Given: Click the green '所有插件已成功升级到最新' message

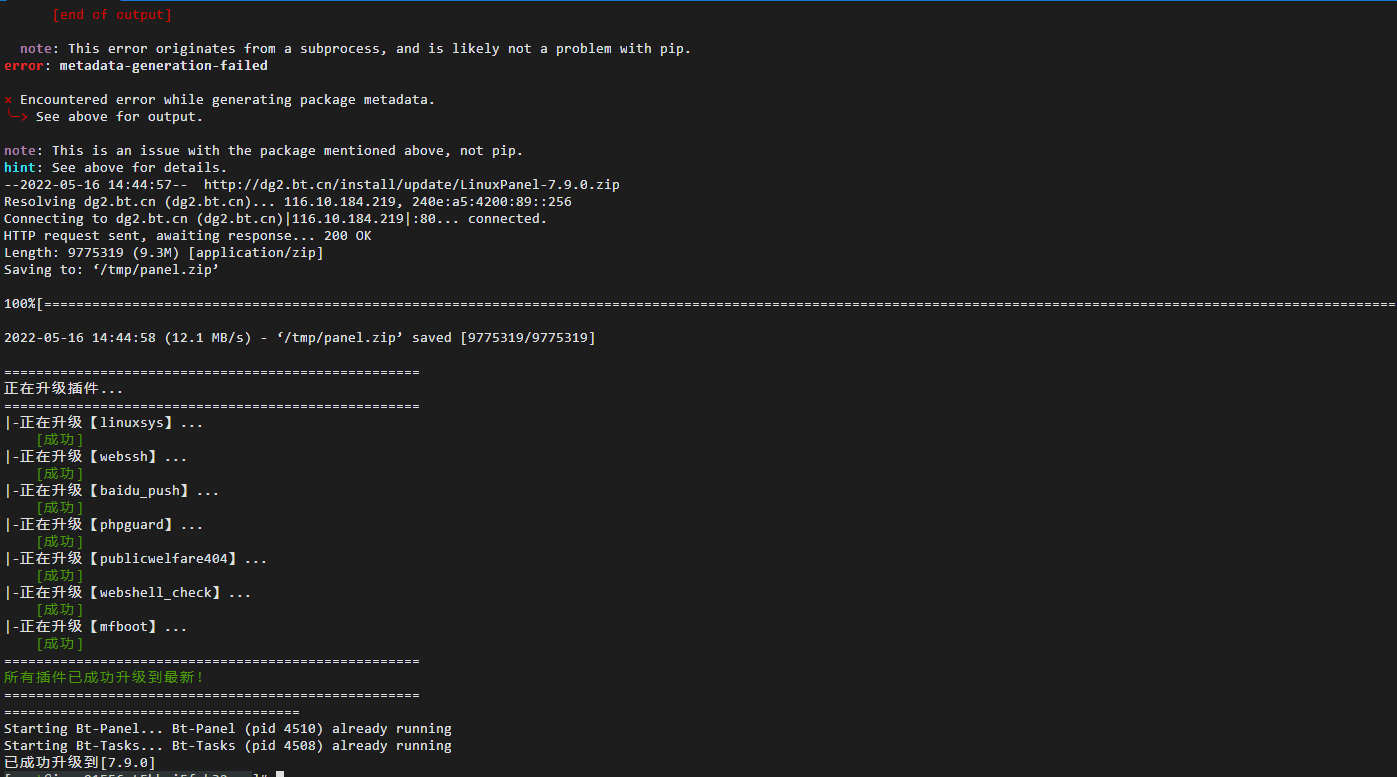Looking at the screenshot, I should (104, 678).
